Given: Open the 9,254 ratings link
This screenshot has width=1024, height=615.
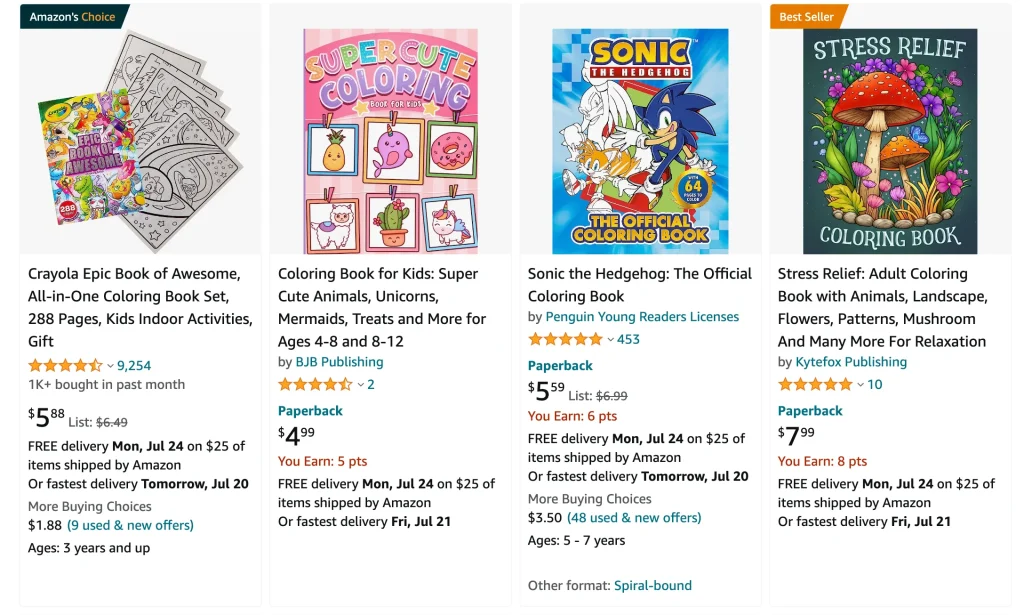Looking at the screenshot, I should click(134, 366).
